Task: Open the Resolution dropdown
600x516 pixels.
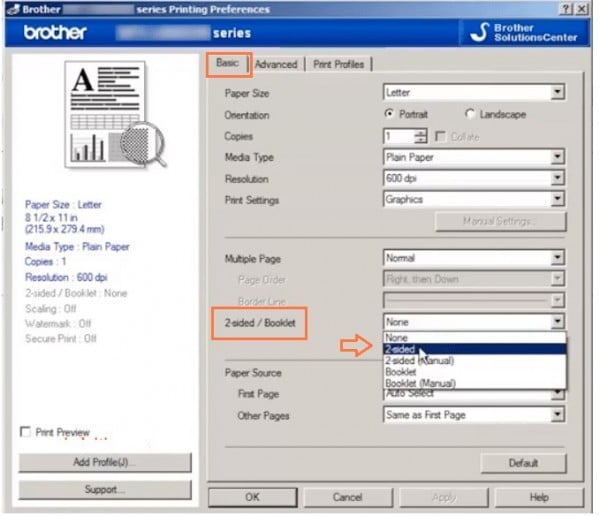Action: 474,178
